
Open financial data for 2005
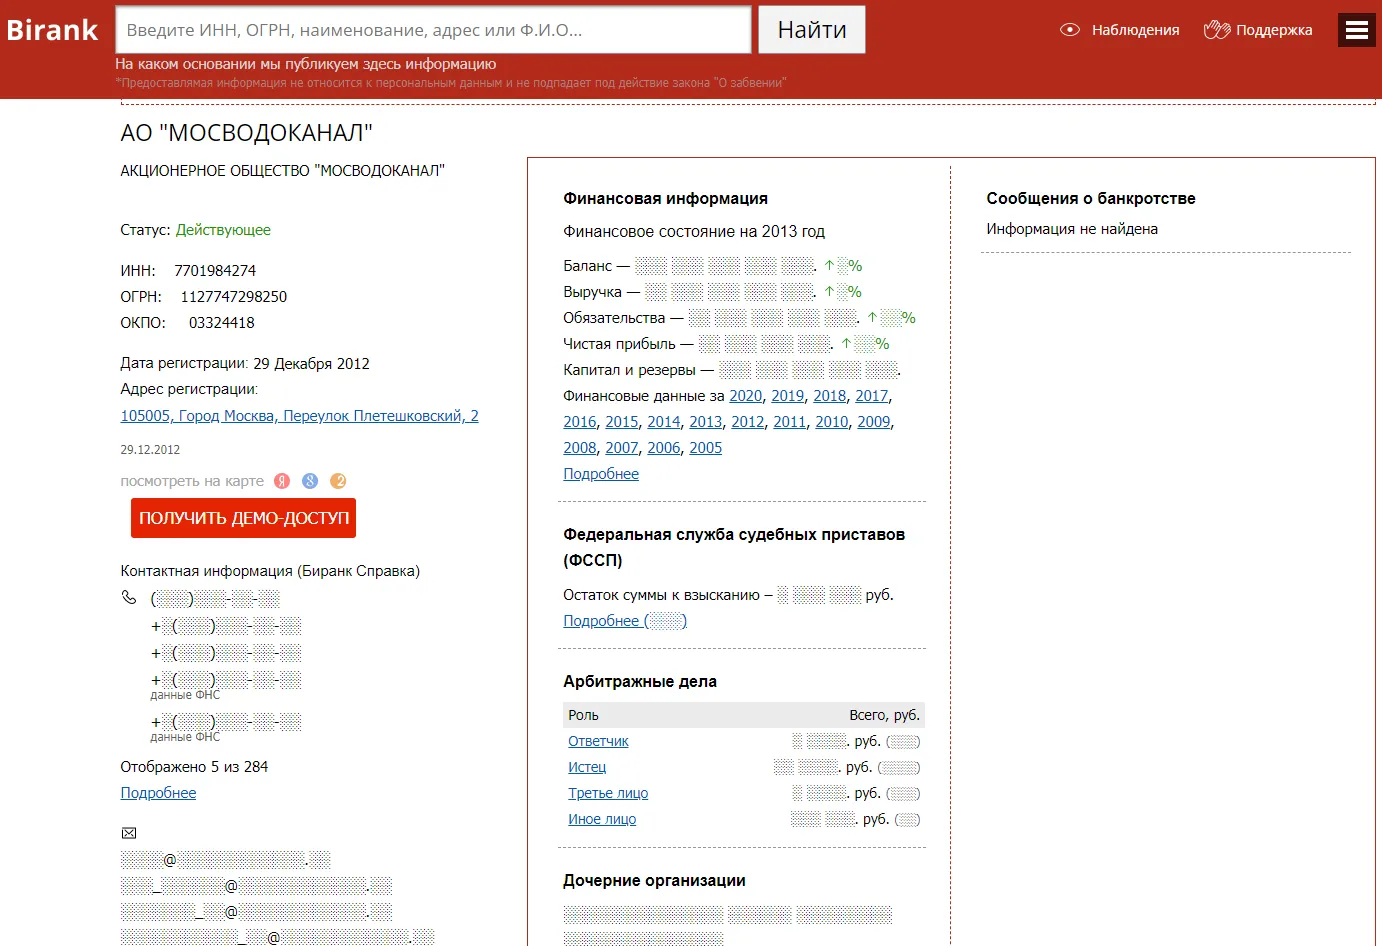(x=705, y=448)
